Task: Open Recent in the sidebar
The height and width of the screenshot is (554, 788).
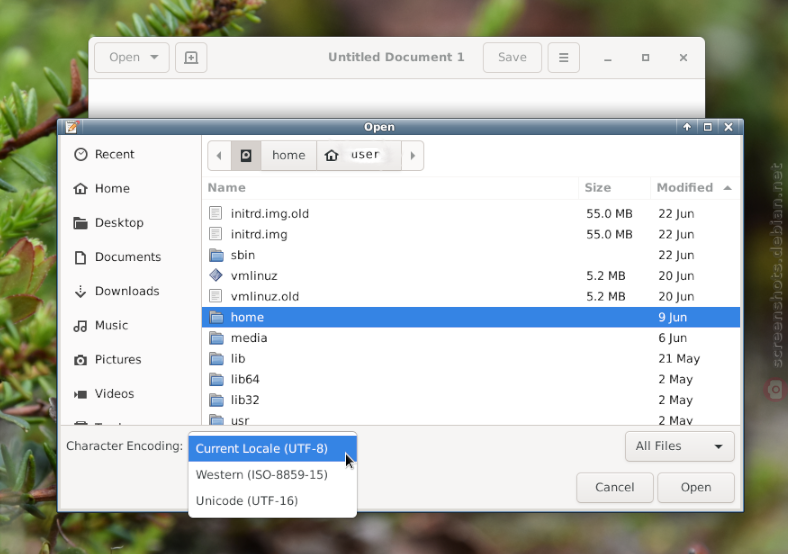Action: pos(130,154)
